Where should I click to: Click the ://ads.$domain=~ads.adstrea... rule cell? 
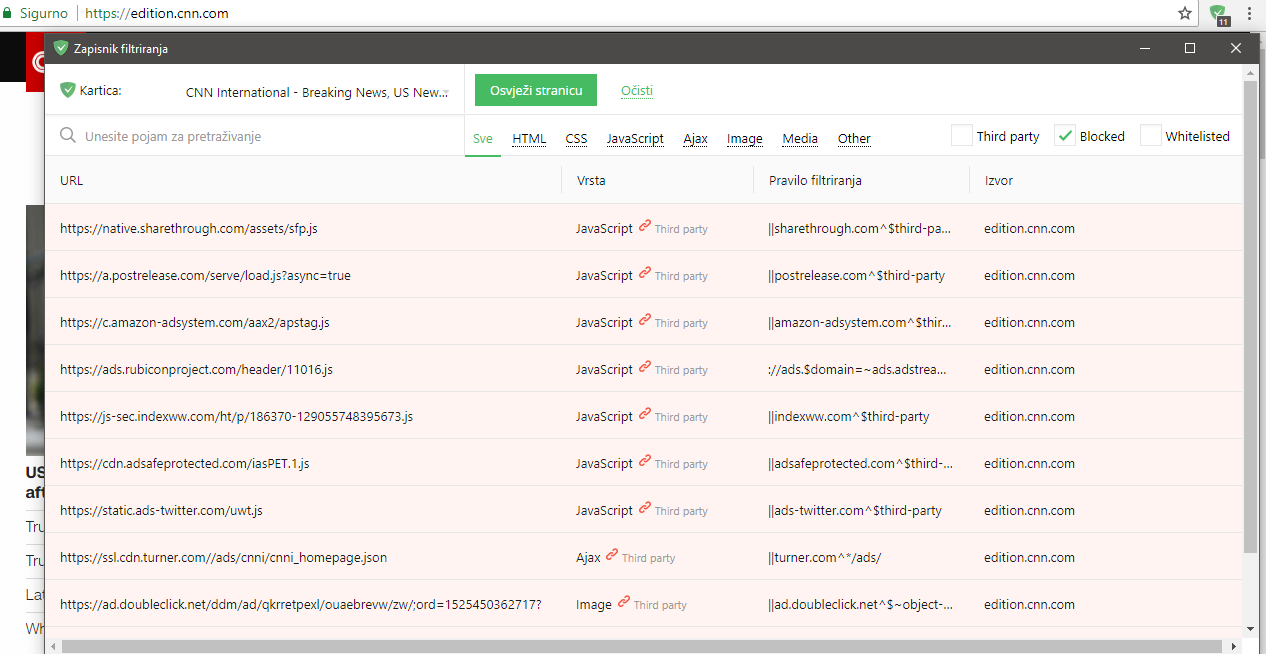(857, 369)
